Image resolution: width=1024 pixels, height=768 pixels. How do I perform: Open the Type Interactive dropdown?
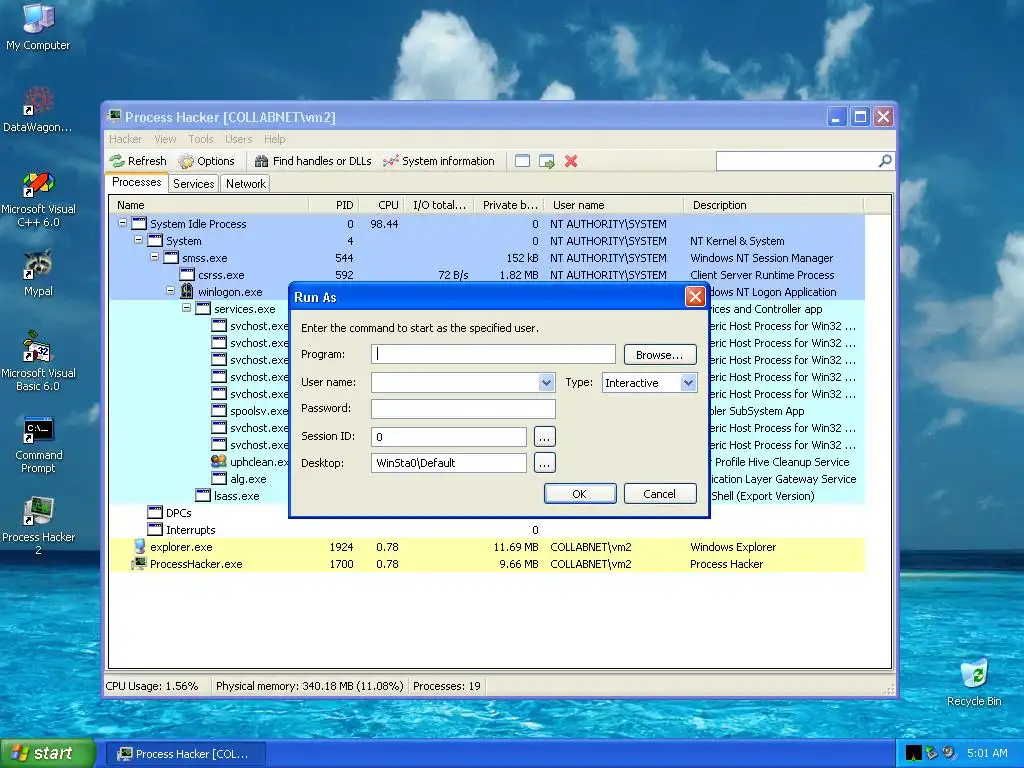point(688,383)
